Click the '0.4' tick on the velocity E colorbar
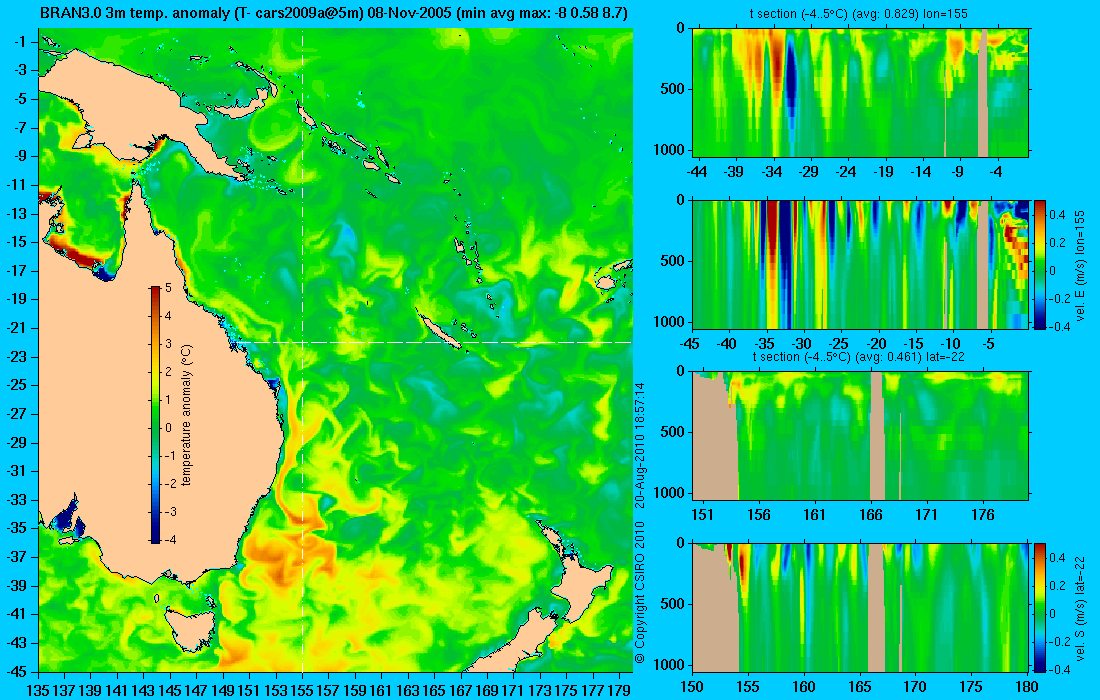Viewport: 1100px width, 700px height. [x=1058, y=215]
